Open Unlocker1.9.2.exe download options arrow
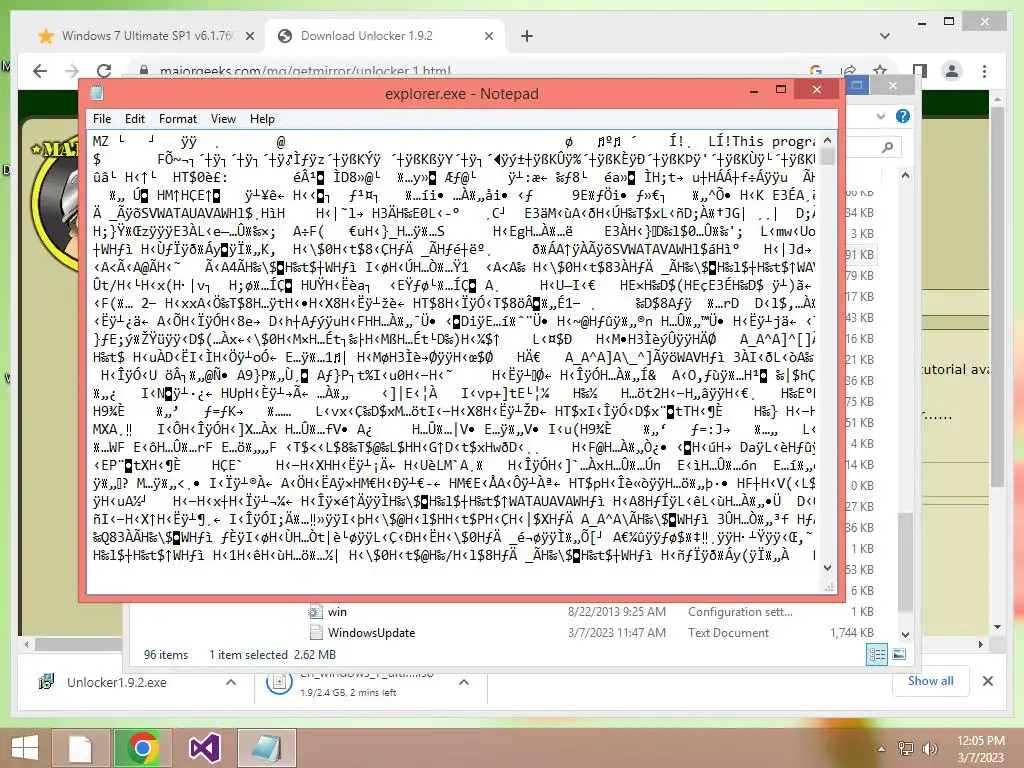Viewport: 1024px width, 768px height. click(x=231, y=682)
